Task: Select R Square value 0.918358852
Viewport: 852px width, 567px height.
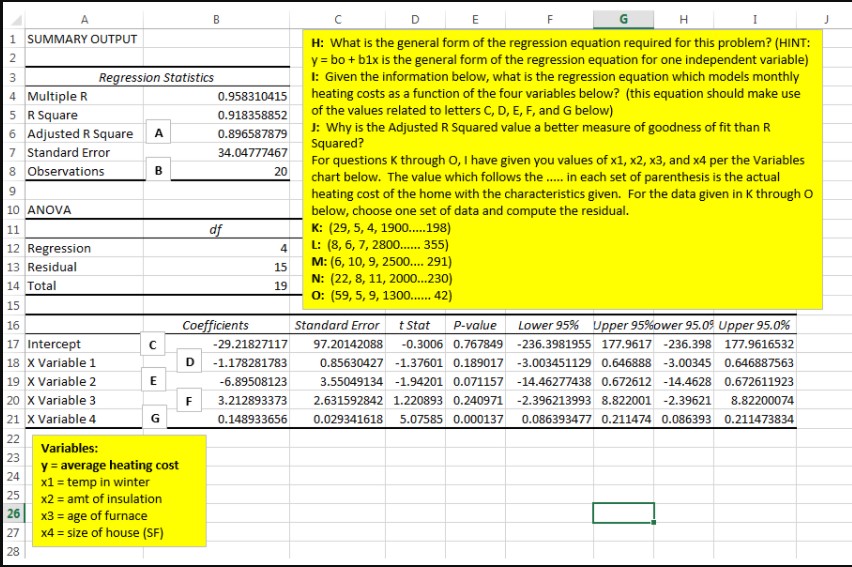Action: [252, 115]
